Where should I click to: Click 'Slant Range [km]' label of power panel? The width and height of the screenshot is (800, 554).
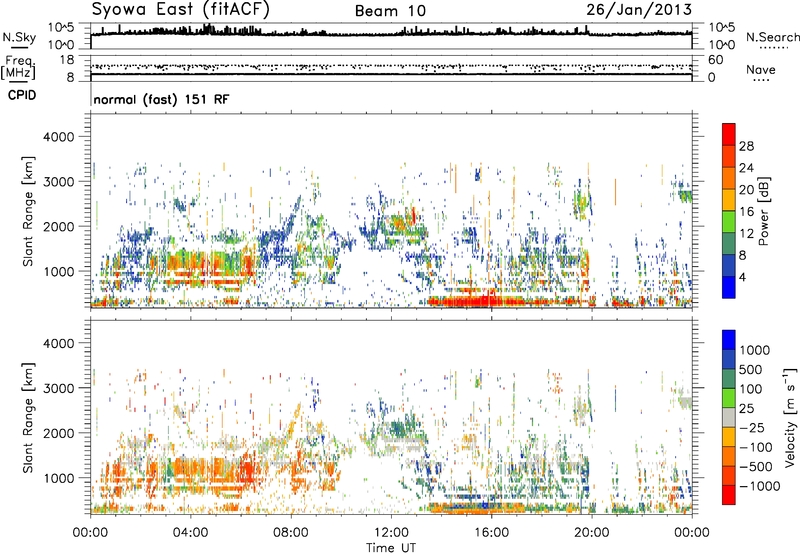(28, 211)
